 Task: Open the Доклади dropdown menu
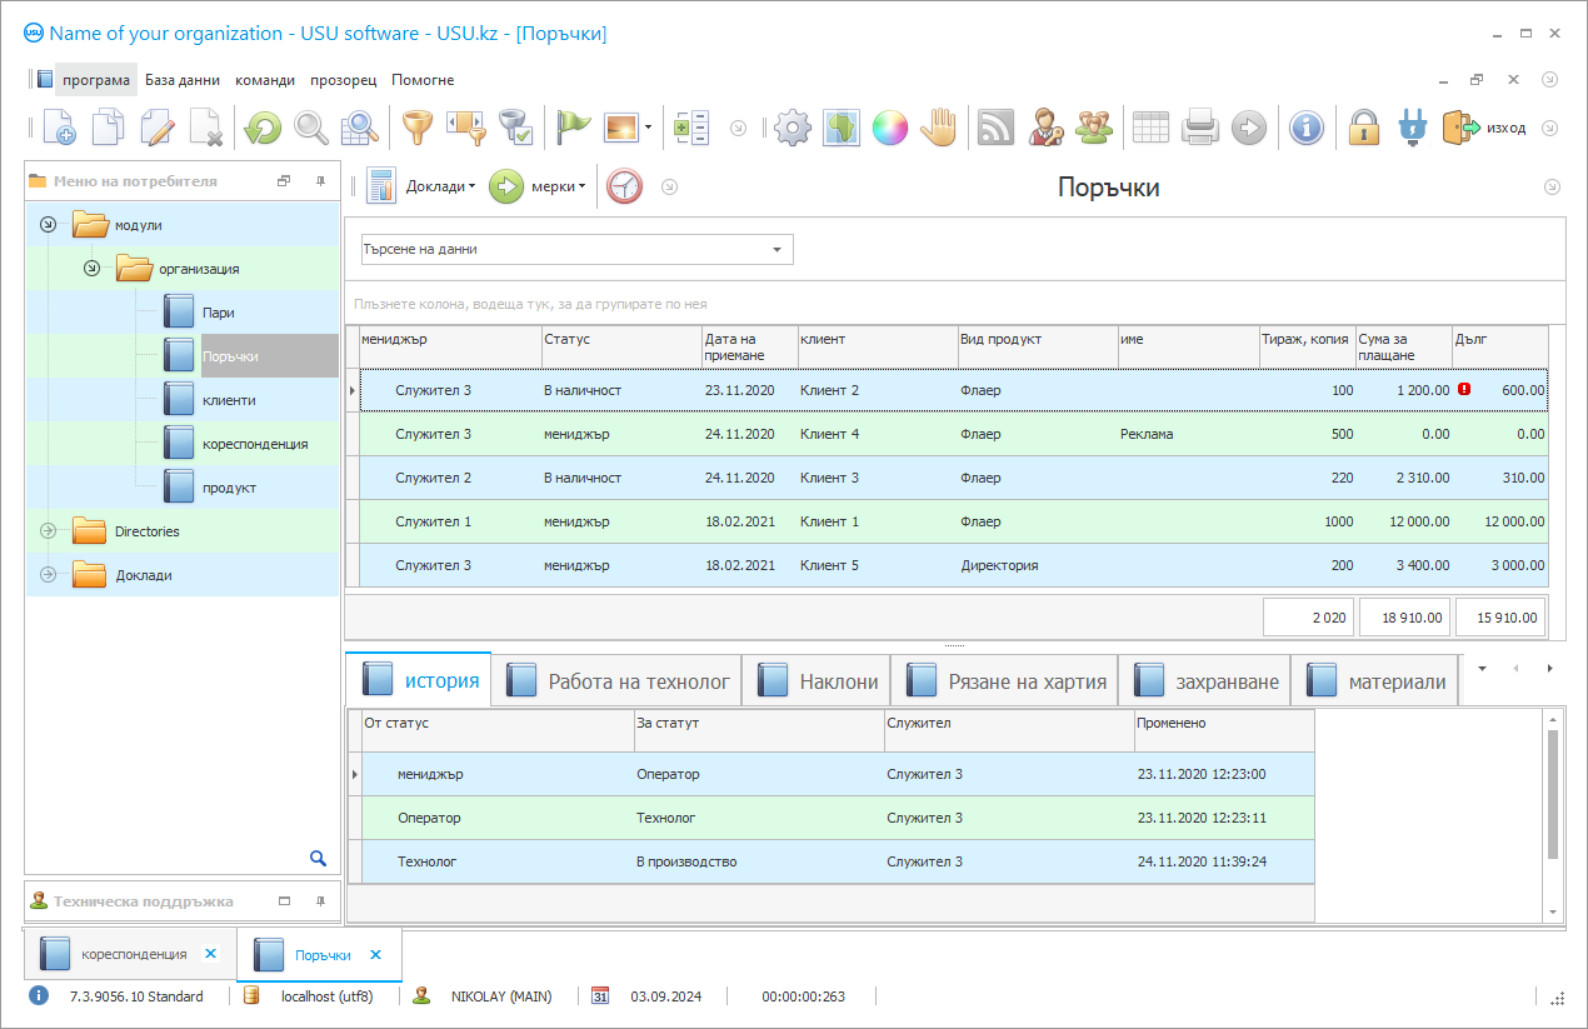tap(440, 187)
